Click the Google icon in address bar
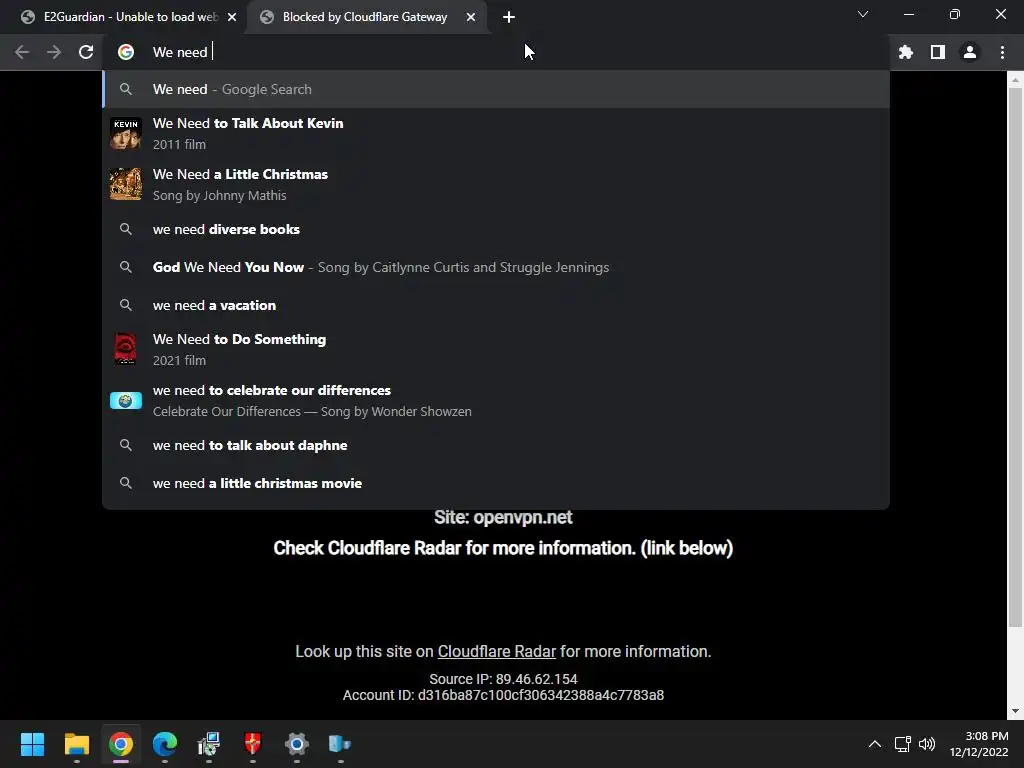The image size is (1024, 768). coord(126,52)
